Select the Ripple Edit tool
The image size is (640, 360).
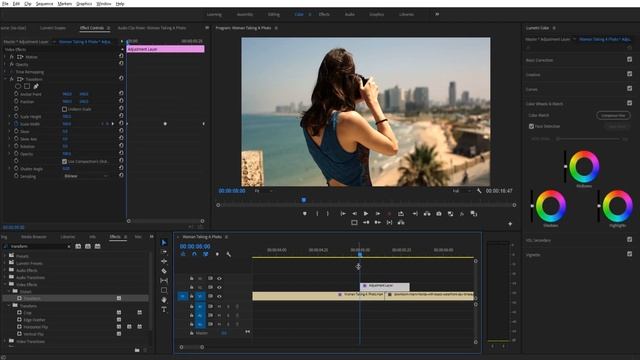tap(164, 261)
